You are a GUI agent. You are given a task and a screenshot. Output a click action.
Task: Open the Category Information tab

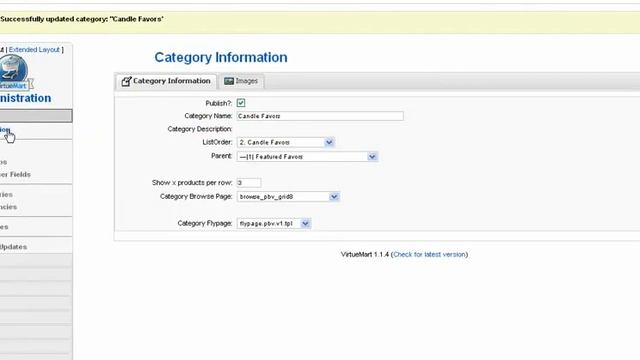(x=166, y=81)
